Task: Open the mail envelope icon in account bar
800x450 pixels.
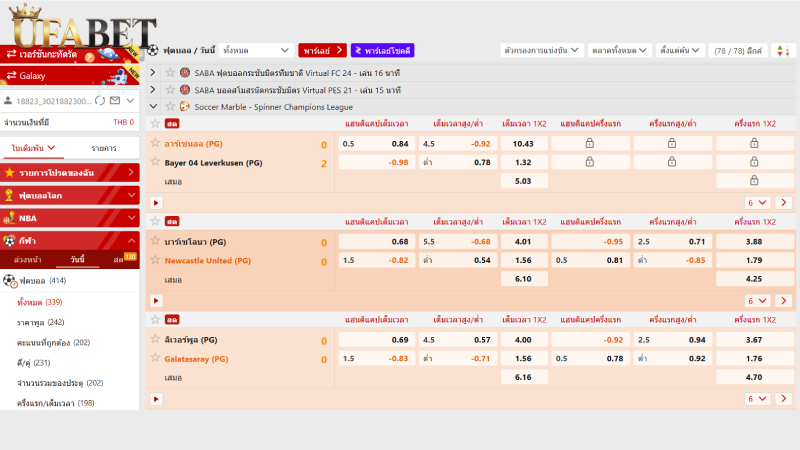Action: (115, 101)
